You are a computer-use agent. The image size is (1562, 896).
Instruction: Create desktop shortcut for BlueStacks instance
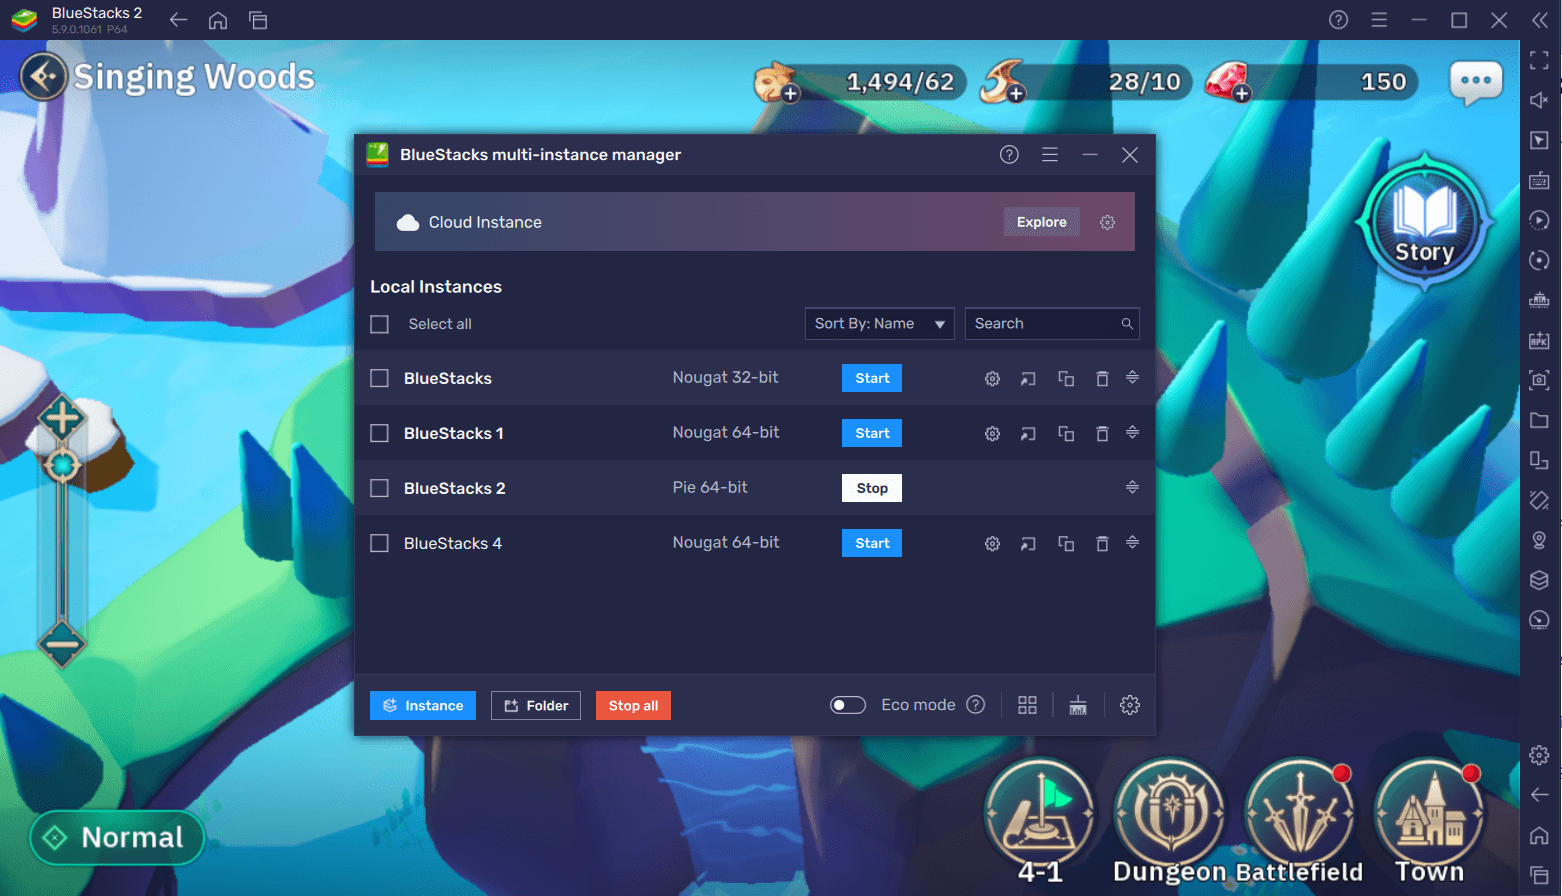pyautogui.click(x=1028, y=379)
